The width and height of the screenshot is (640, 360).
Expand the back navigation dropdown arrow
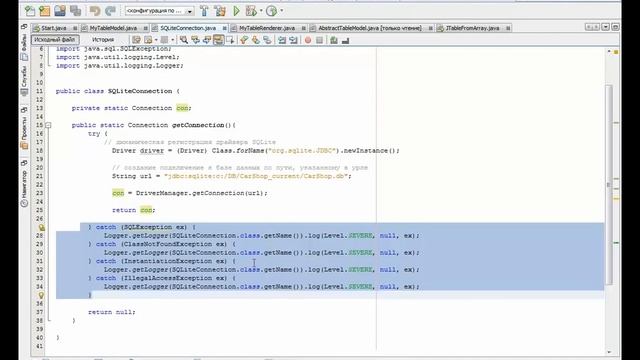[x=156, y=40]
